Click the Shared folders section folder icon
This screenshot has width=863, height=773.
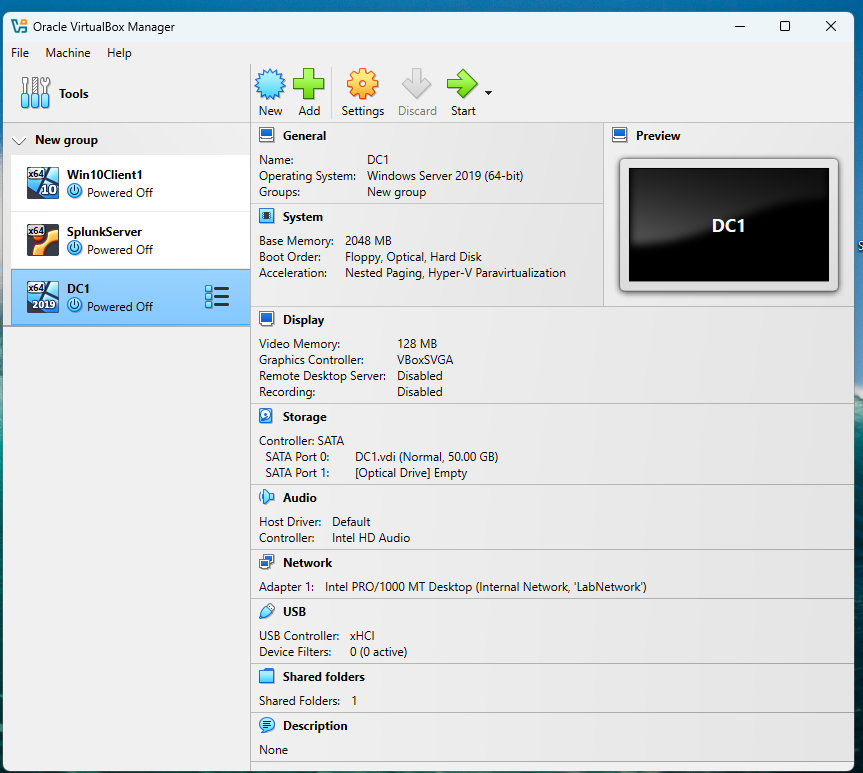point(267,676)
